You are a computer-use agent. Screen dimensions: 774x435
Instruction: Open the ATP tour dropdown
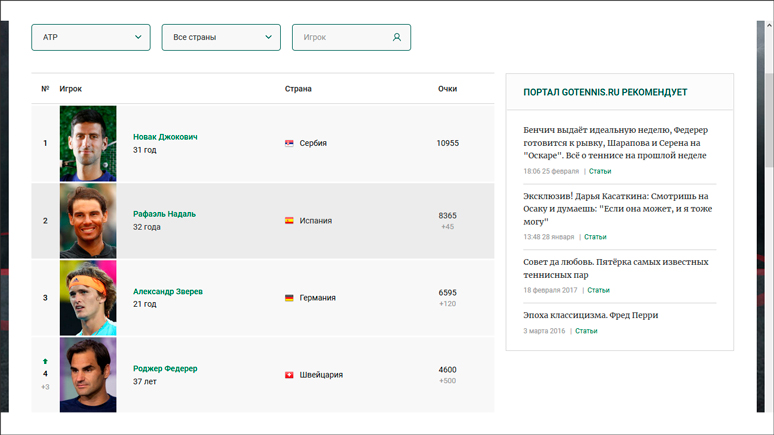[x=91, y=38]
